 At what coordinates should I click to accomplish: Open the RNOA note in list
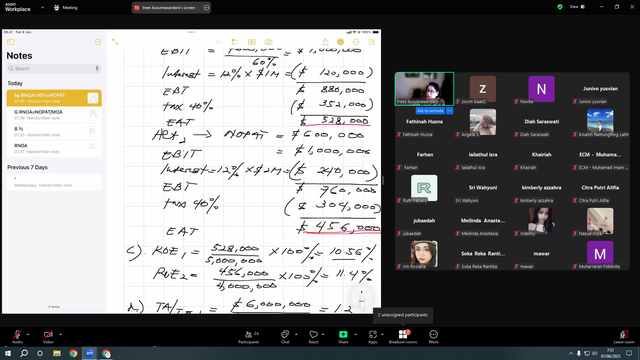tap(54, 148)
